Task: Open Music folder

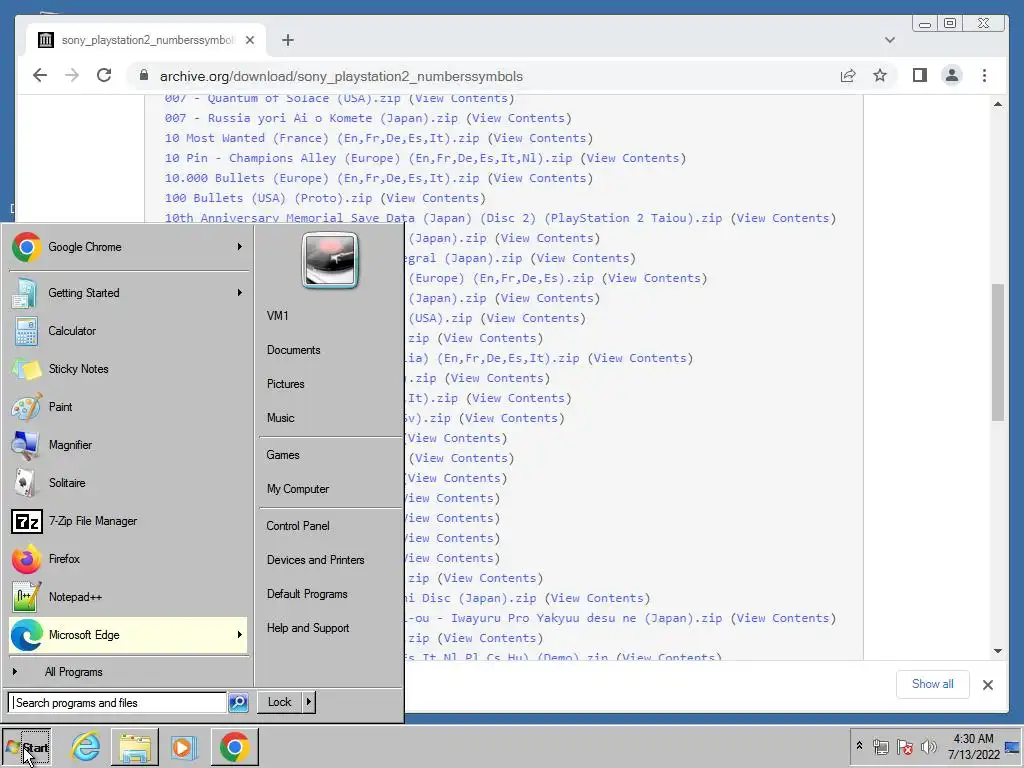Action: [281, 418]
